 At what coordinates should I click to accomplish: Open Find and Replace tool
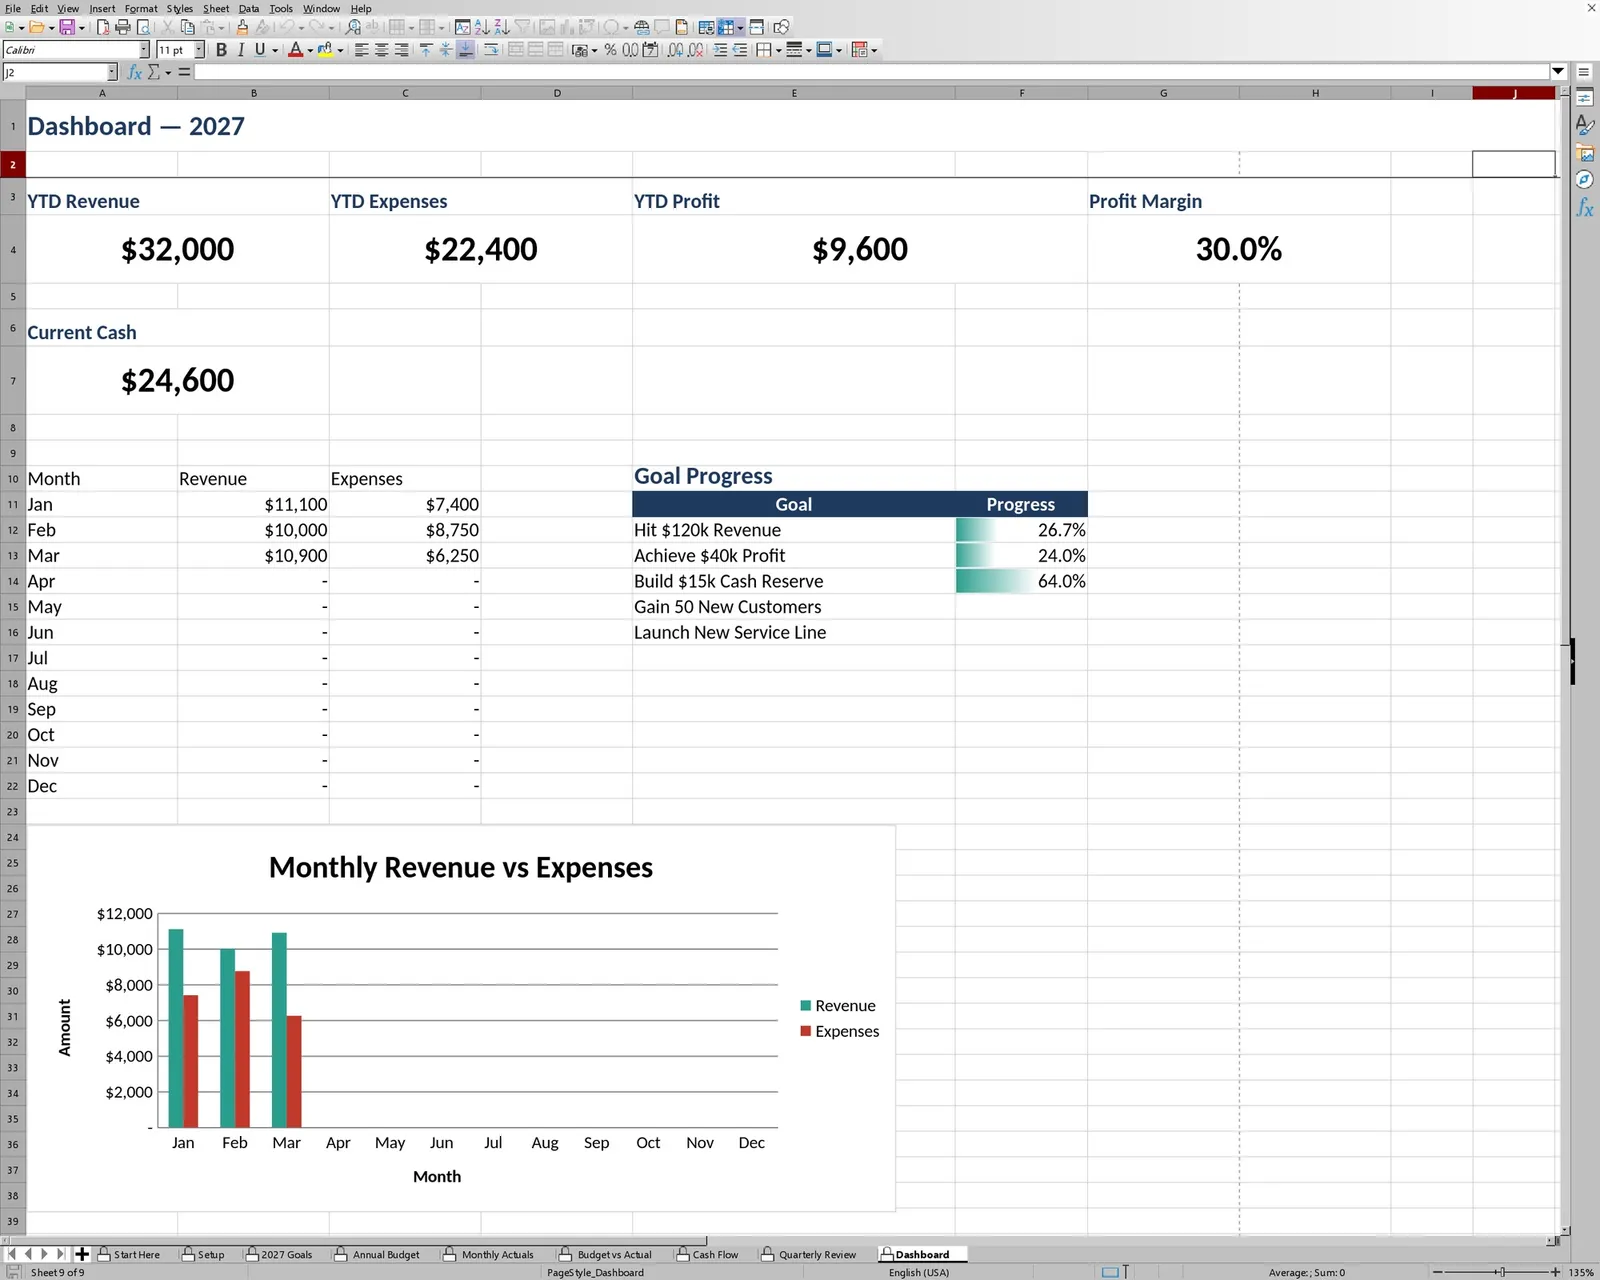(x=353, y=27)
